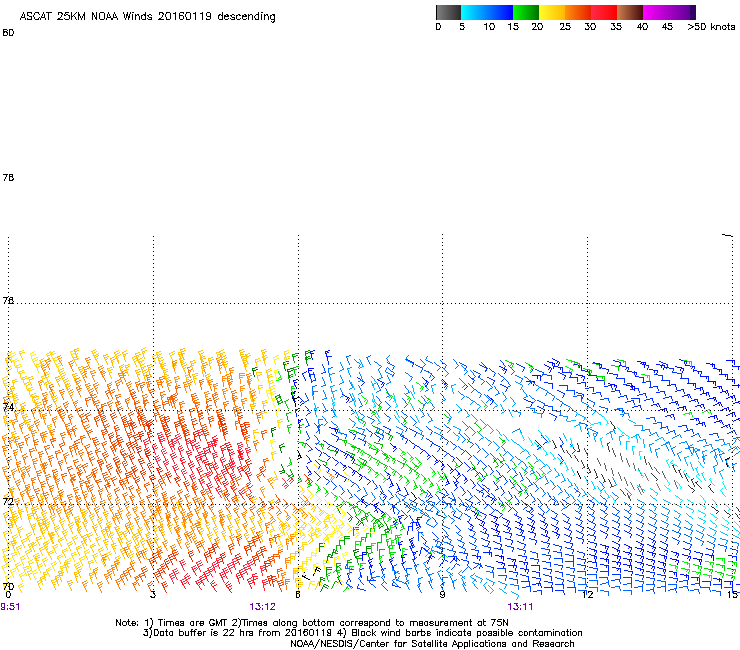Click the 20 label under the color scale
740x650 pixels.
click(537, 27)
